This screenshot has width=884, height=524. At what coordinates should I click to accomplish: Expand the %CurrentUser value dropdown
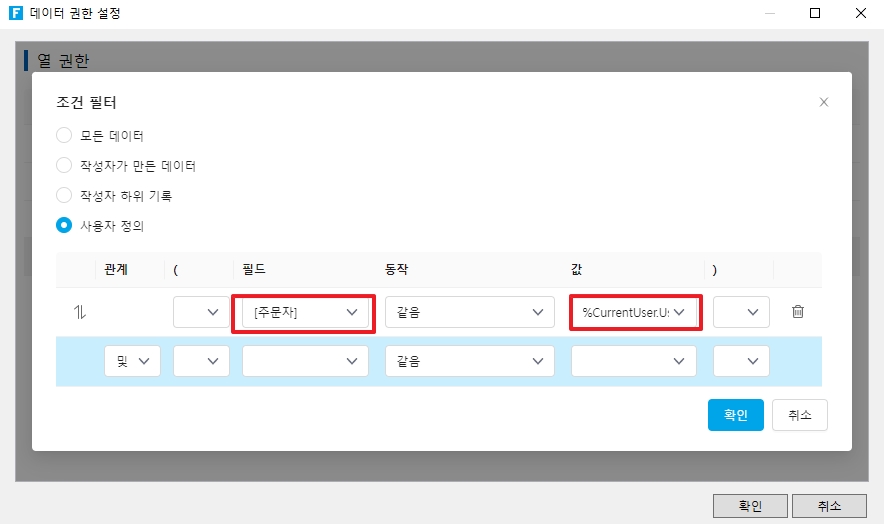tap(634, 312)
